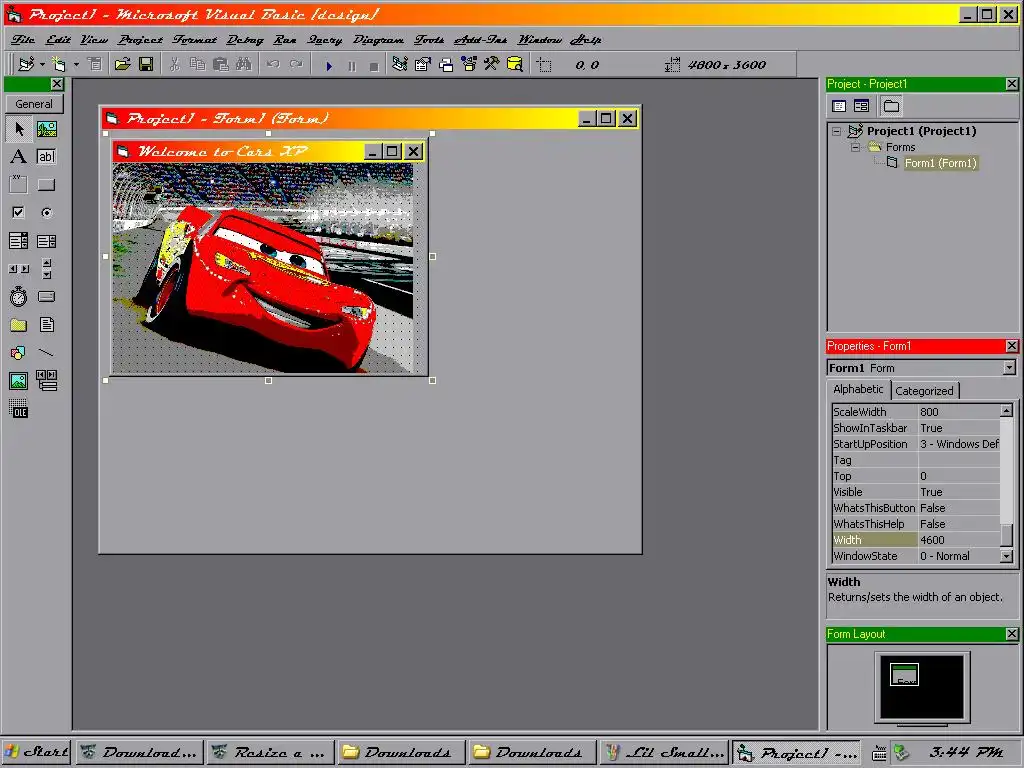
Task: Select the FileListBox control tool
Action: (46, 325)
